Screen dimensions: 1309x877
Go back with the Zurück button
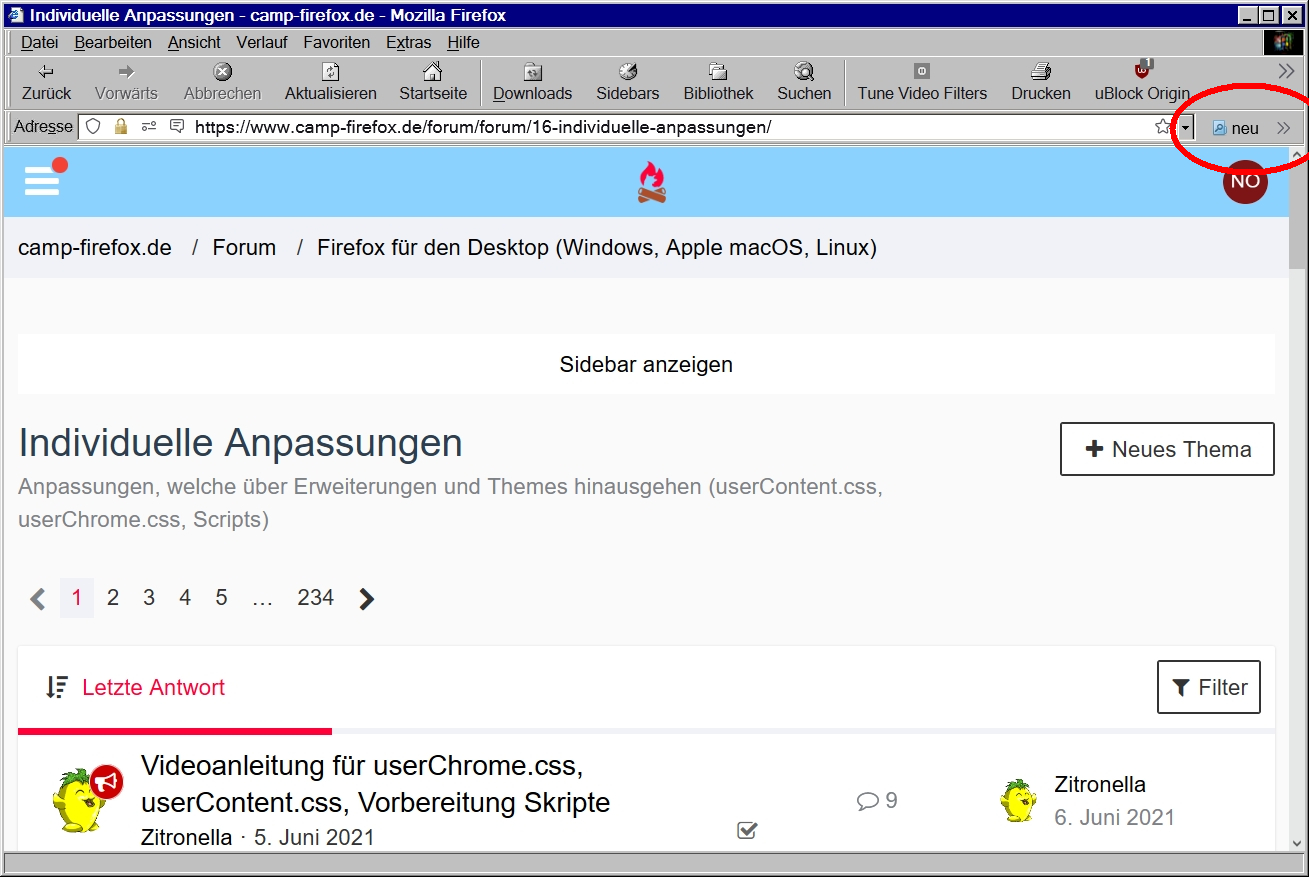tap(46, 81)
